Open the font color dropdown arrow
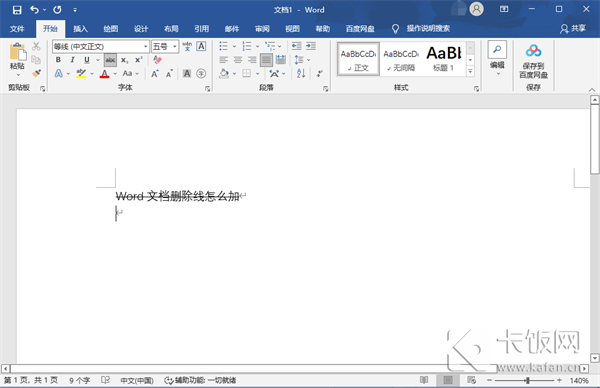Image resolution: width=600 pixels, height=388 pixels. 115,73
